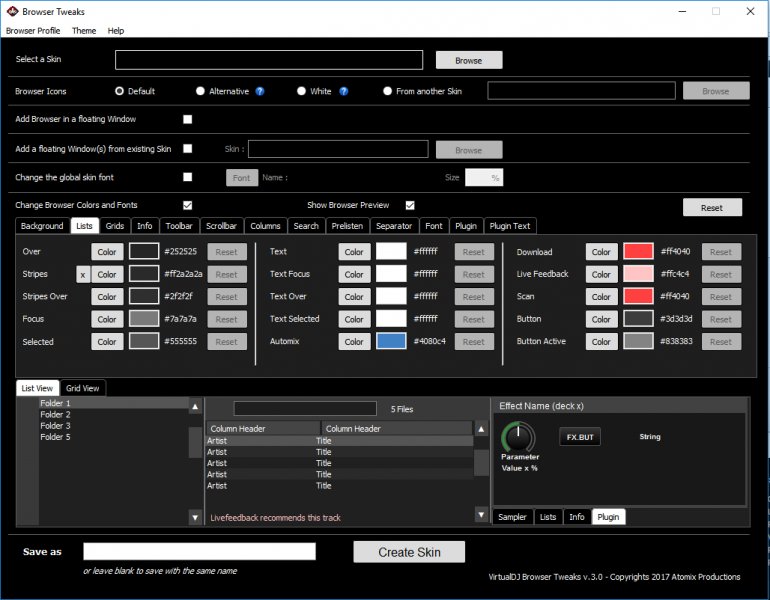The image size is (770, 600).
Task: Switch to the Columns tab
Action: tap(265, 226)
